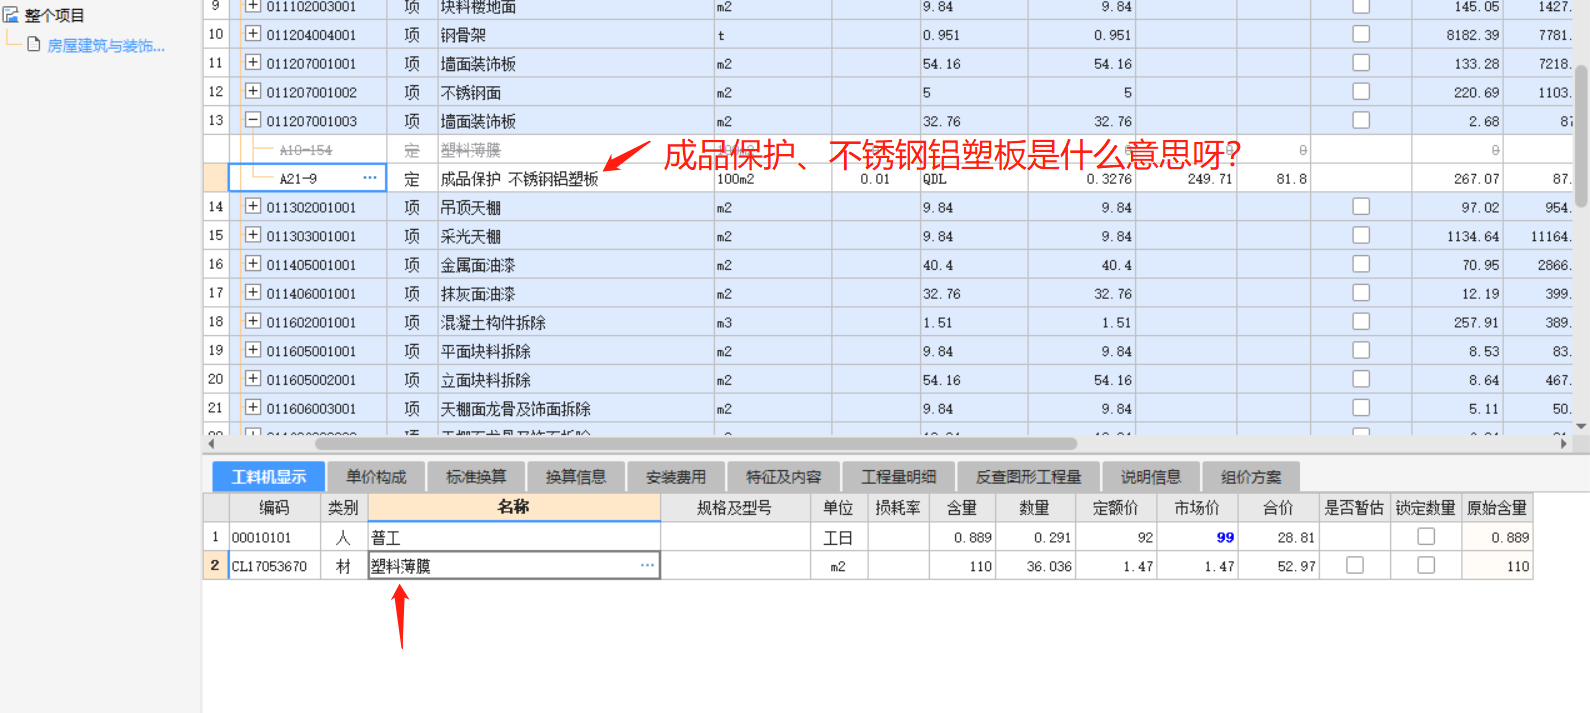The image size is (1590, 713).
Task: Open the ellipsis button beside A21-9 code
Action: [370, 178]
